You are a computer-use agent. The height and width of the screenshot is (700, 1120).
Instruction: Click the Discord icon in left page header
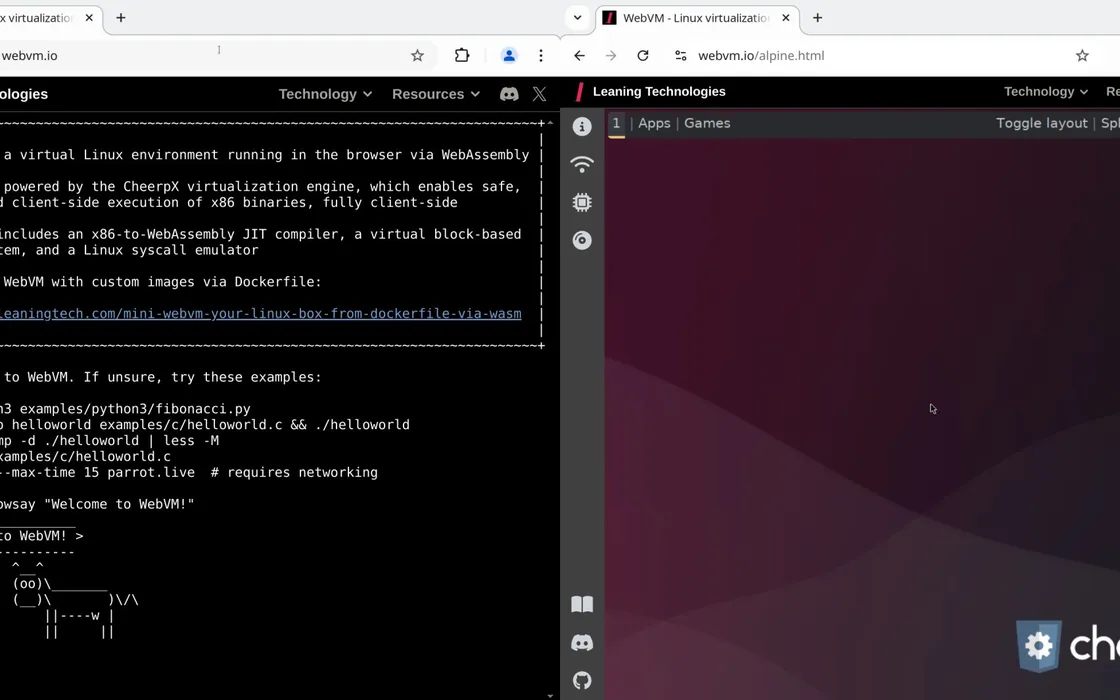pos(509,94)
